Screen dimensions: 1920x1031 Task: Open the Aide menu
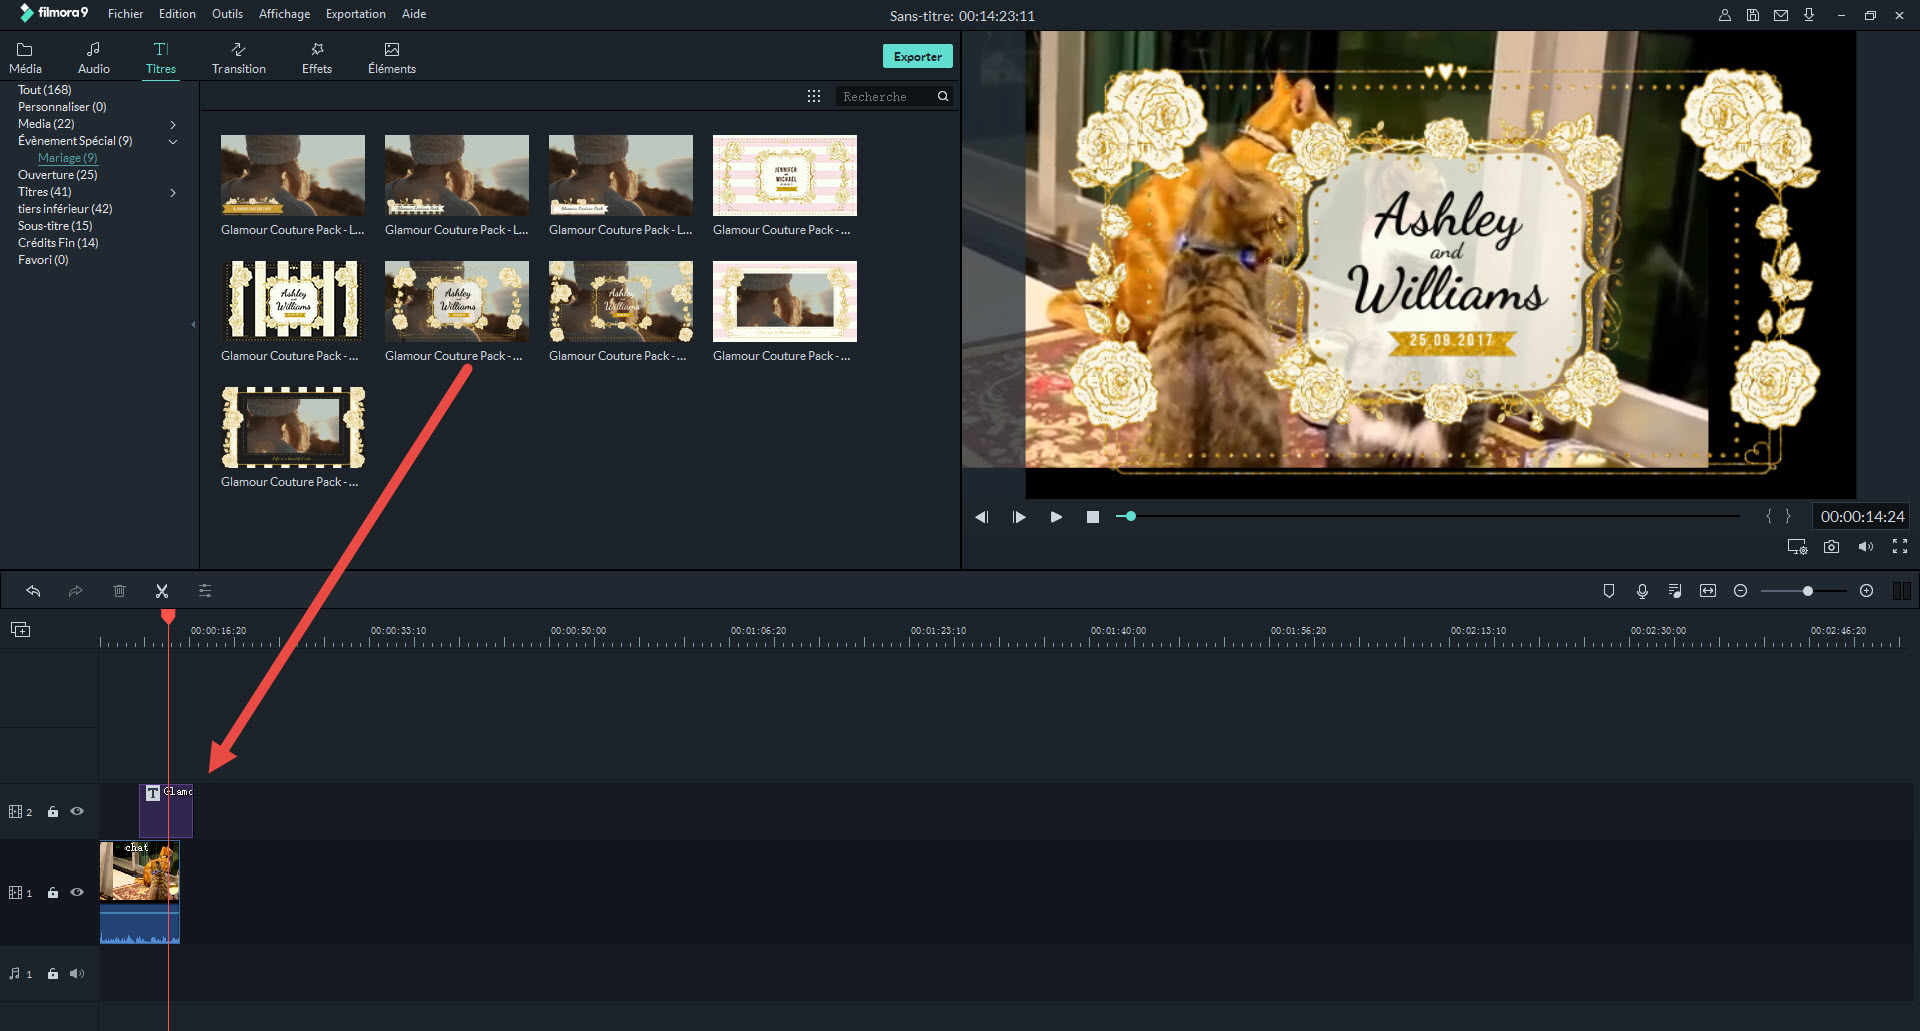[x=414, y=14]
